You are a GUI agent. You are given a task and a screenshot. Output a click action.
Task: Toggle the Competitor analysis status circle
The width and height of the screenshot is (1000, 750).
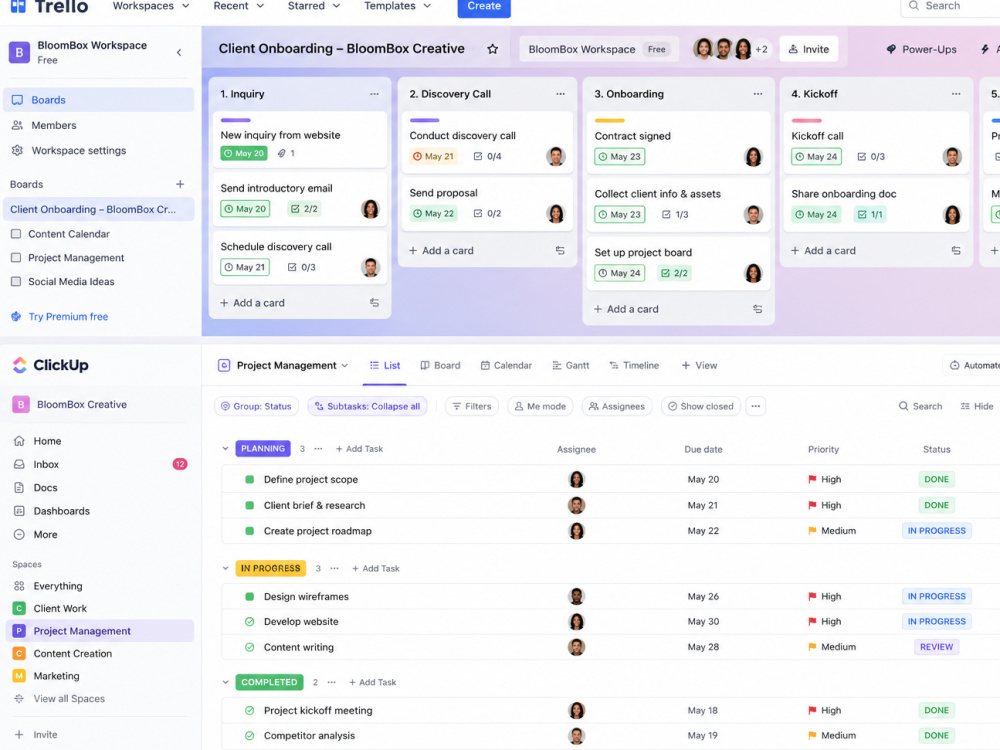pos(249,735)
